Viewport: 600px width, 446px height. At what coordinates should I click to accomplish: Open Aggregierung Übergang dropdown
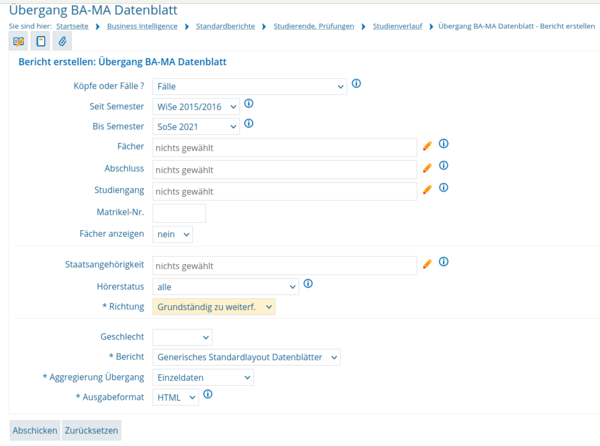203,378
